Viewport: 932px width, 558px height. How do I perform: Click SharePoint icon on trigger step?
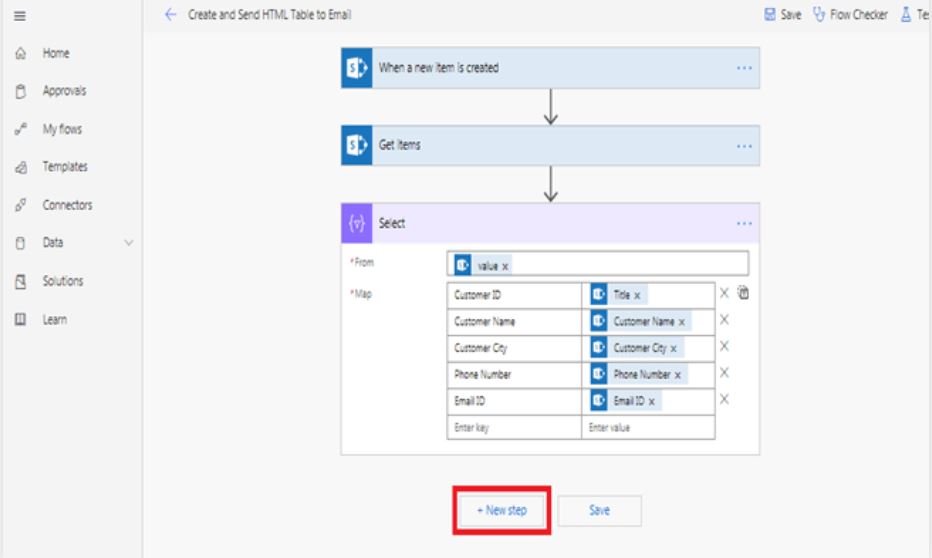[357, 68]
